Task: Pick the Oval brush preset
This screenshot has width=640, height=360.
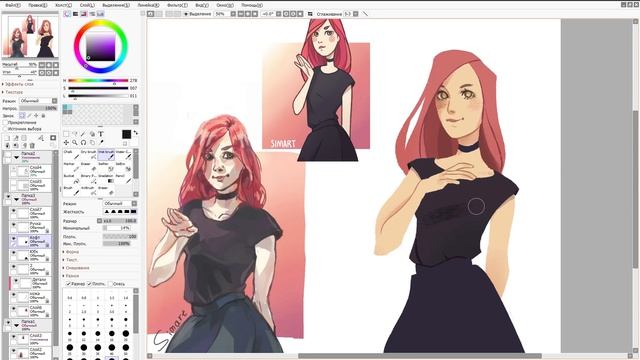Action: point(106,155)
